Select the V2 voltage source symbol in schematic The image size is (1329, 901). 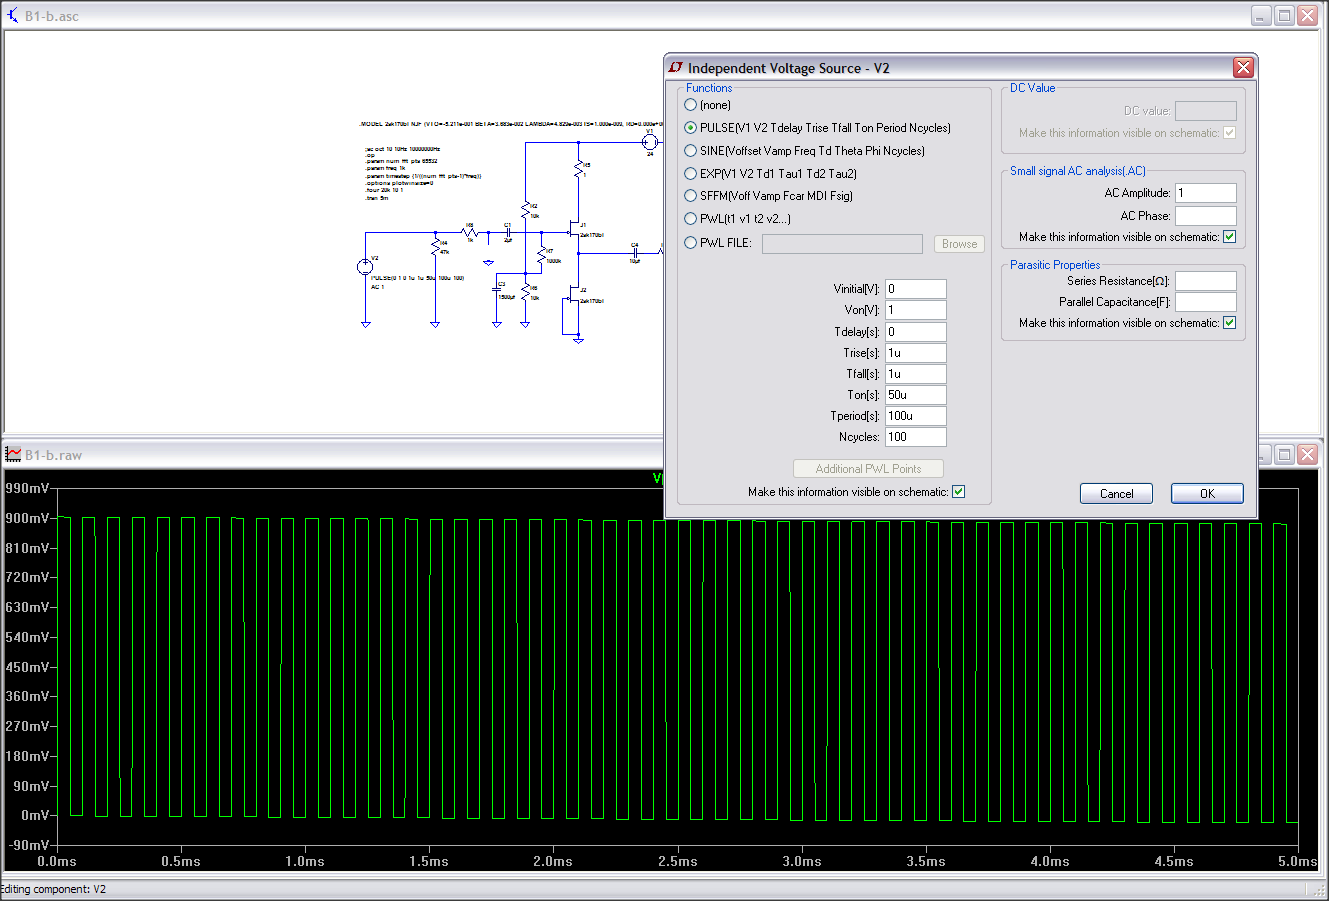point(365,267)
